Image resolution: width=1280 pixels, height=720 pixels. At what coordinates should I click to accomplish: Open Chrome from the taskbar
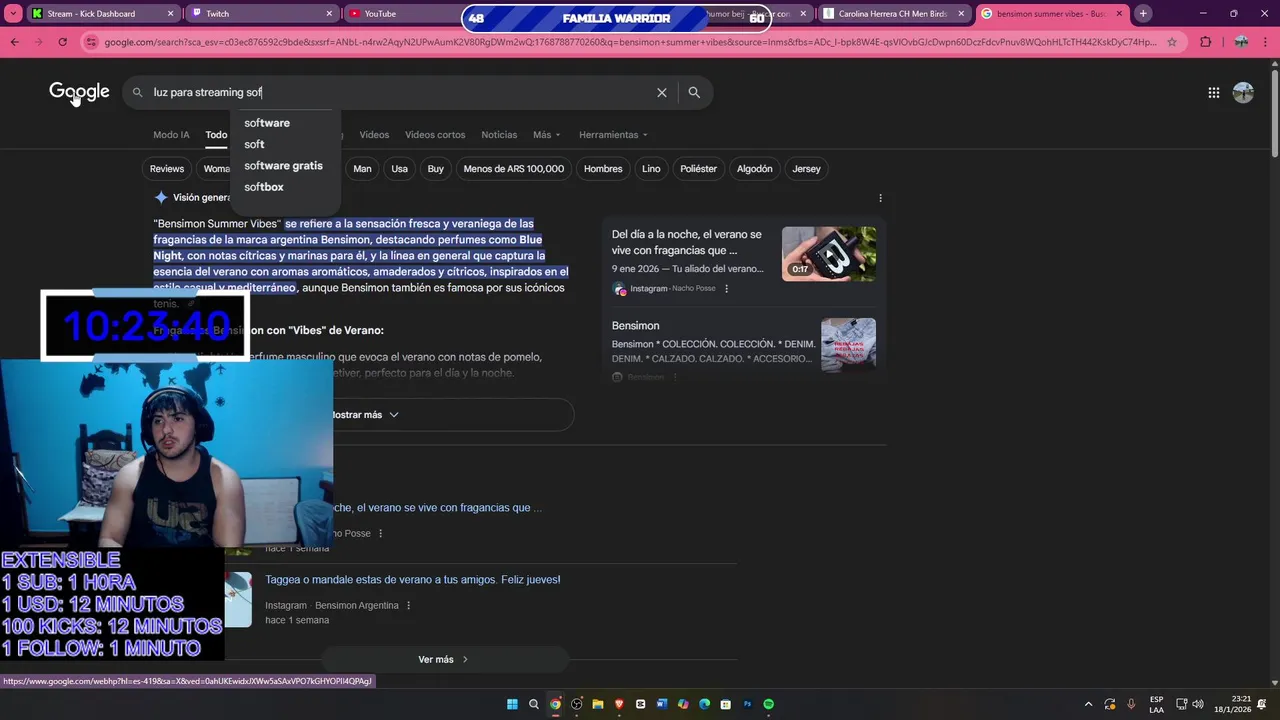click(x=555, y=704)
